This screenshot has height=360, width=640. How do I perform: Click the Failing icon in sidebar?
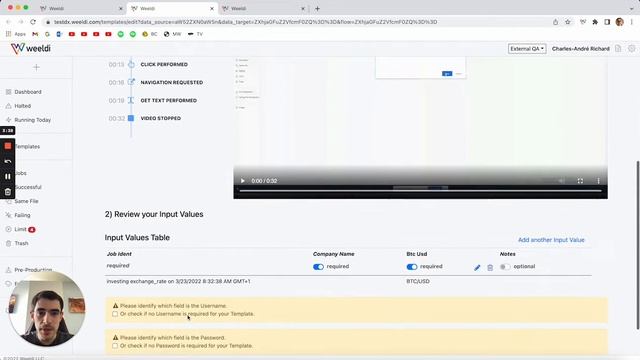[8, 215]
